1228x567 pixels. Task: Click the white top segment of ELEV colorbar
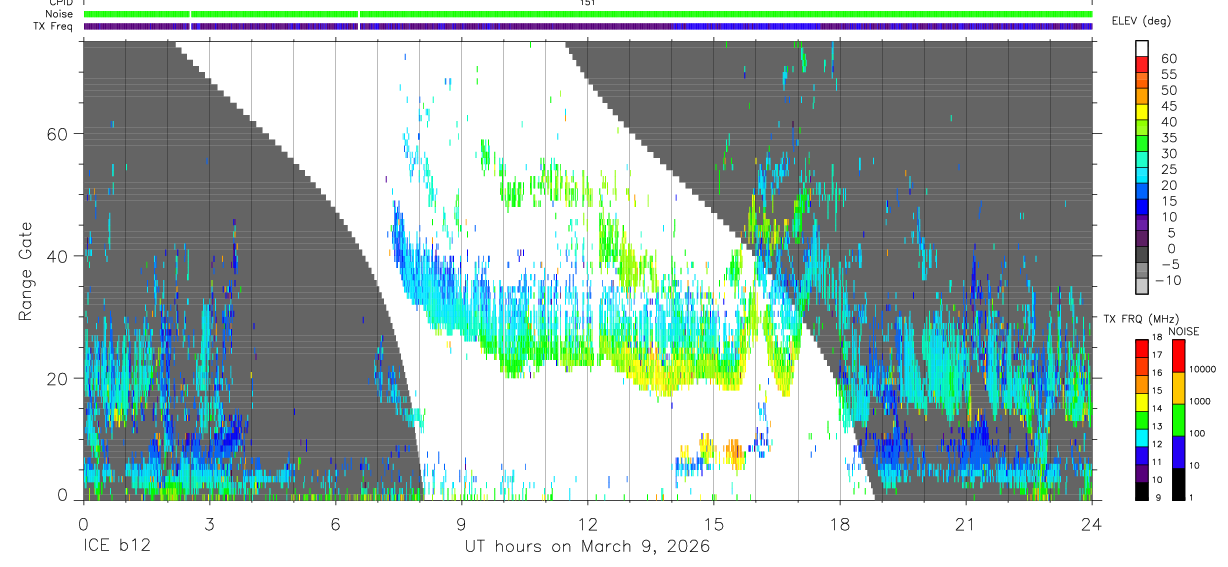1143,47
